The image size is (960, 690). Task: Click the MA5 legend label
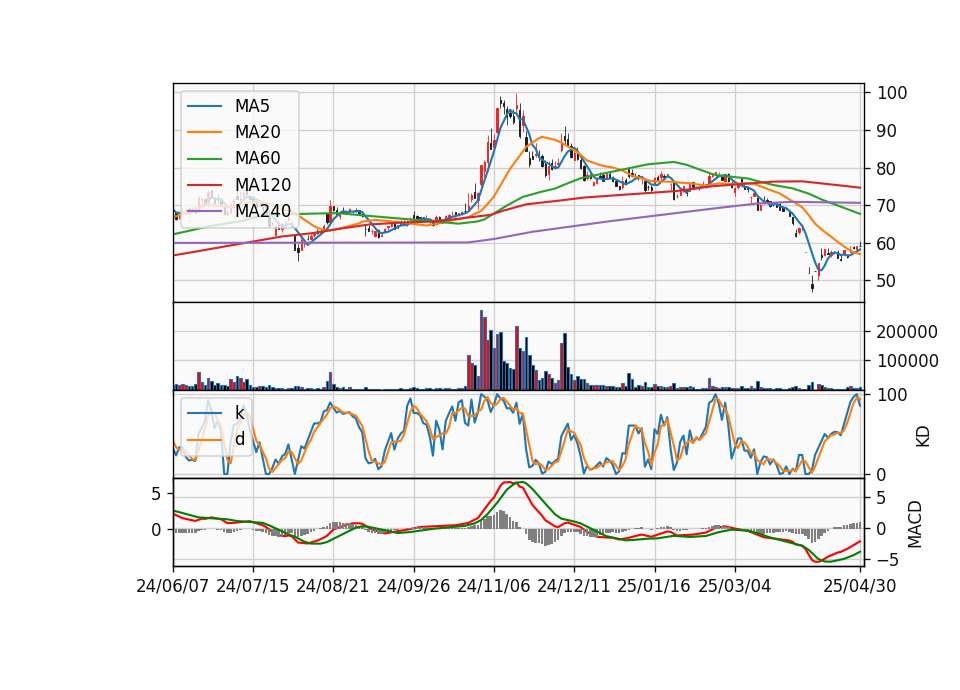tap(252, 106)
